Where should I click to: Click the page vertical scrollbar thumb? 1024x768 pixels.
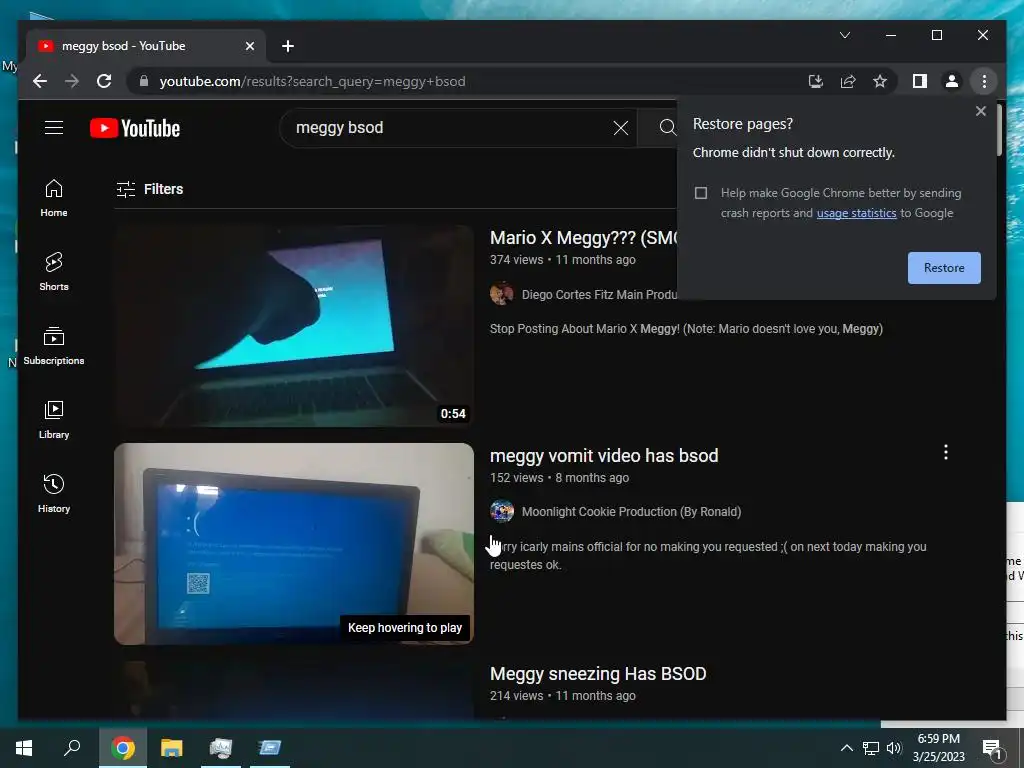pos(999,130)
